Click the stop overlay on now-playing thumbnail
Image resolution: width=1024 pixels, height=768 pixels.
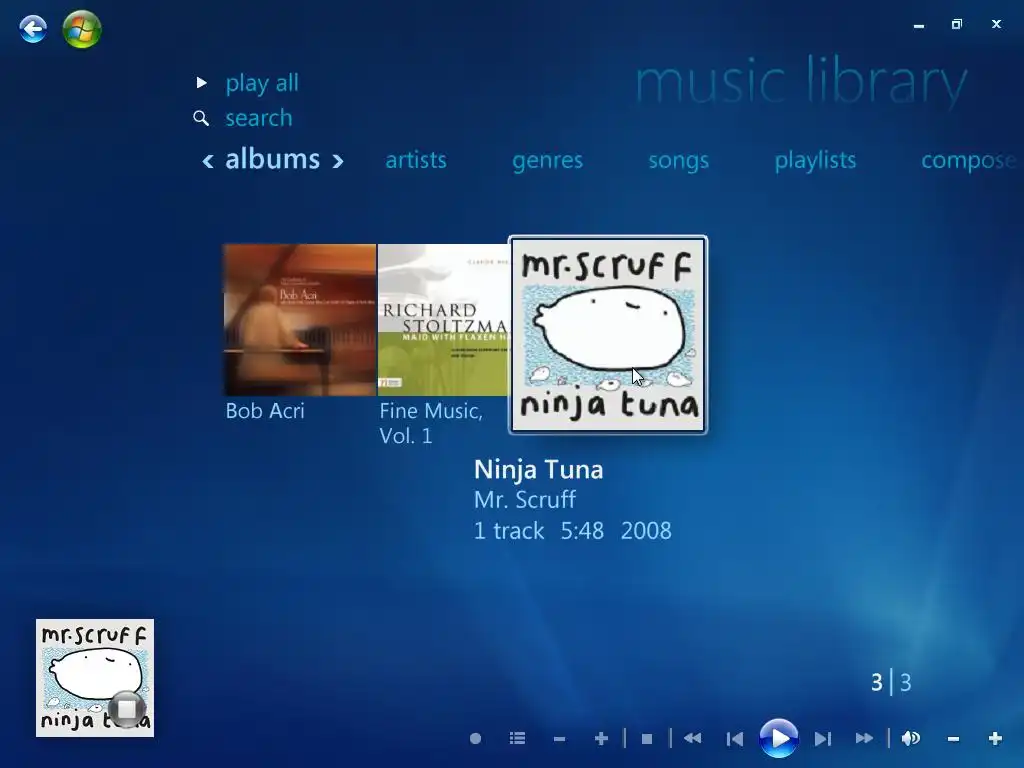[x=127, y=709]
